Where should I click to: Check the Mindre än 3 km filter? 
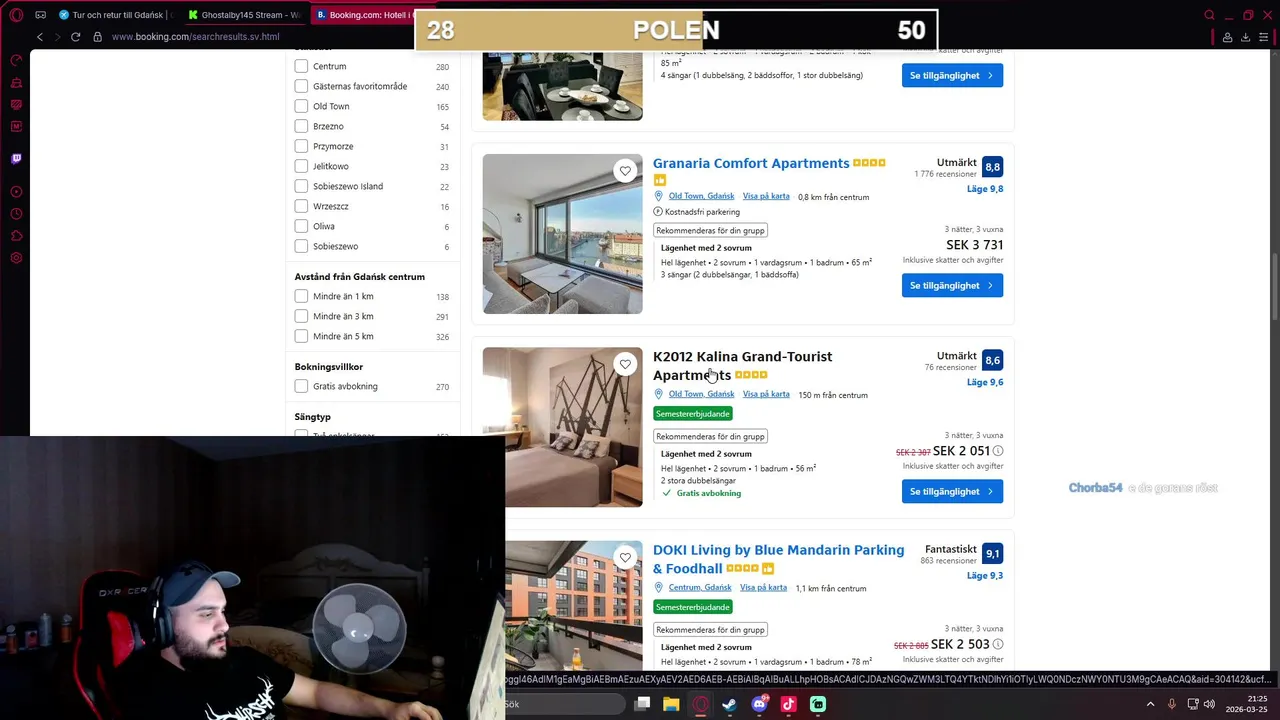click(301, 316)
